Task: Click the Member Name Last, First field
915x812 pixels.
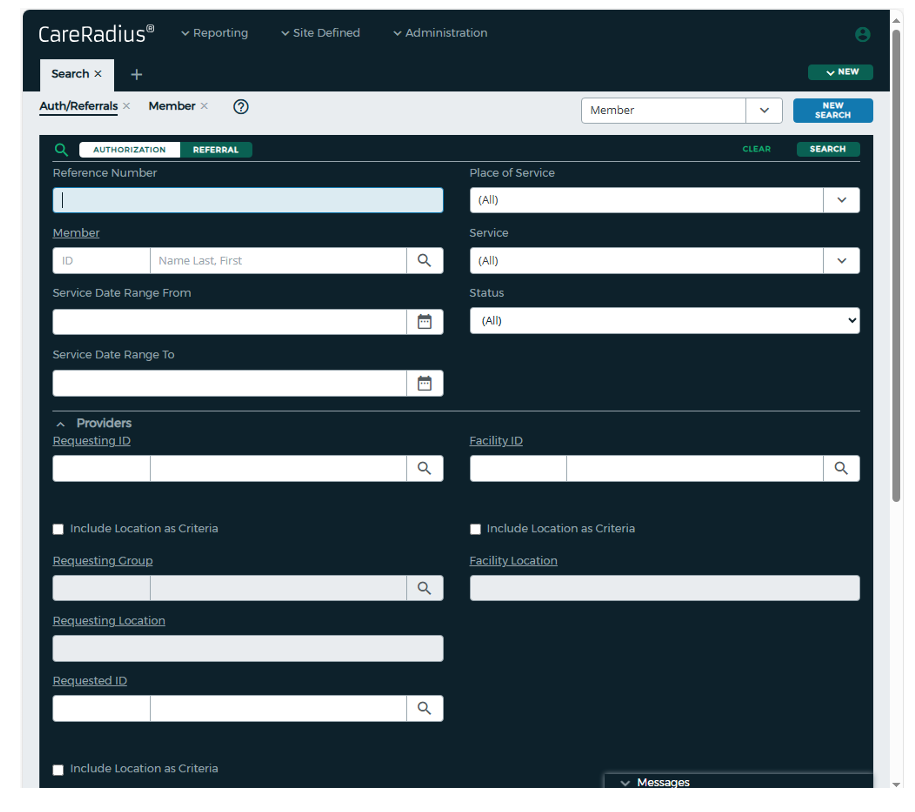Action: point(278,260)
